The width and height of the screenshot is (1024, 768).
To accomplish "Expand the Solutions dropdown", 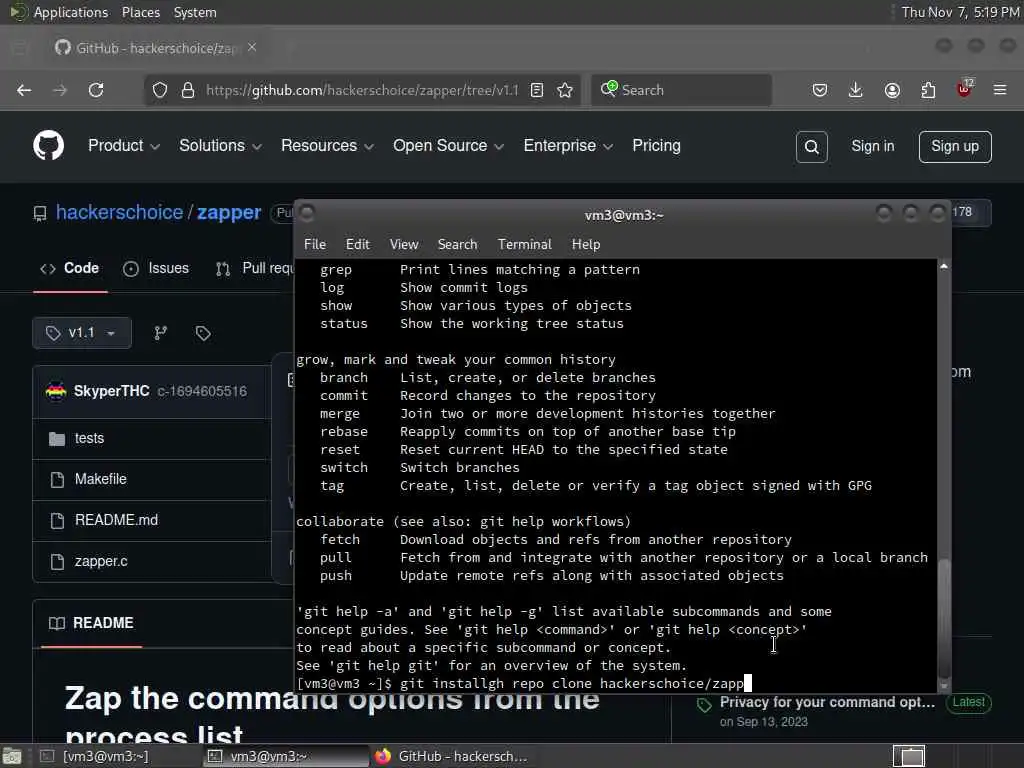I will coord(220,146).
